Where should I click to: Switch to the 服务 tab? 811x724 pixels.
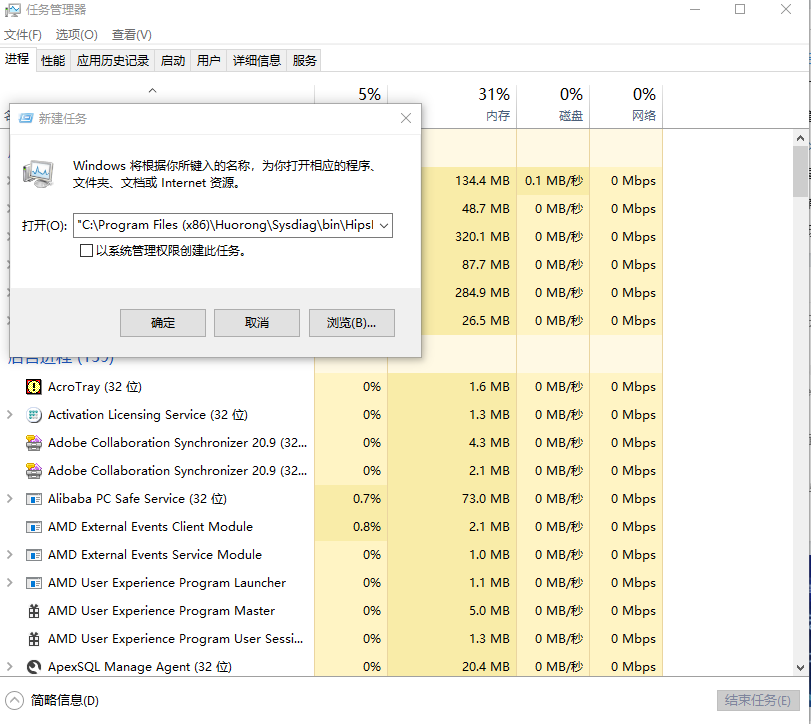point(304,61)
